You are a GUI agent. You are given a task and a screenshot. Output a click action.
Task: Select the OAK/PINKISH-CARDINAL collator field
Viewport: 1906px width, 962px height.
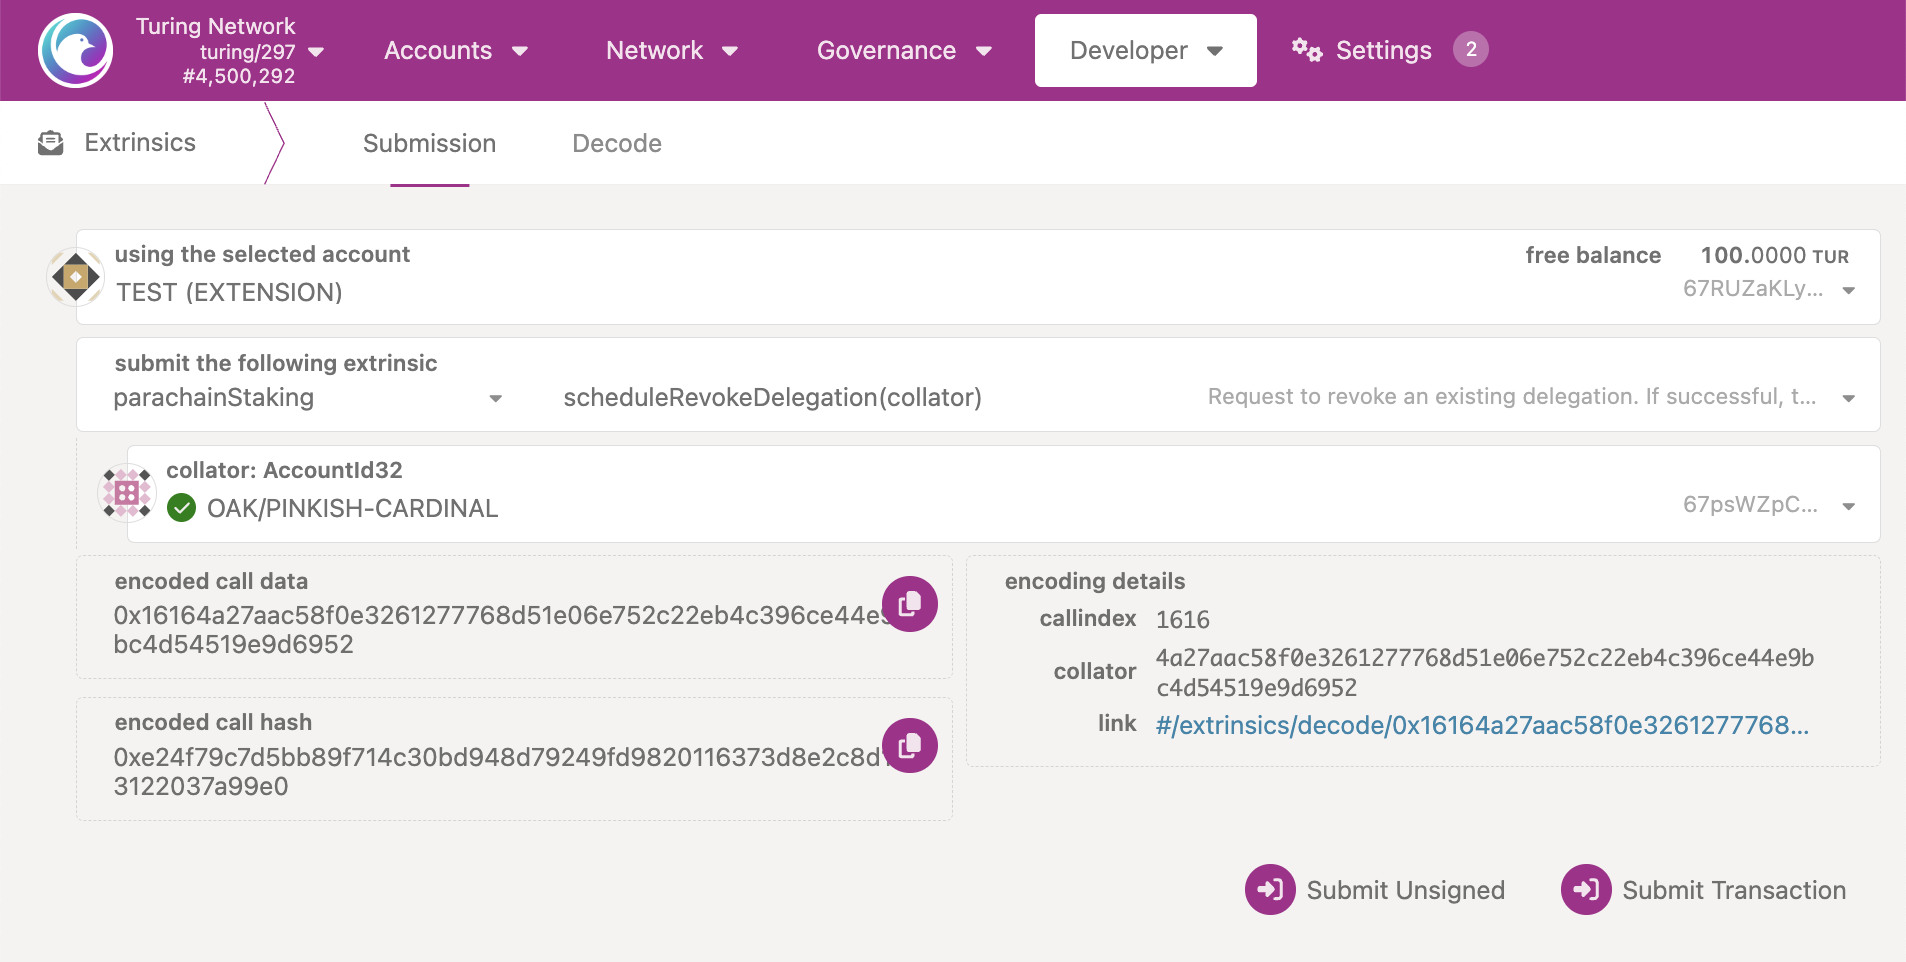tap(1004, 494)
